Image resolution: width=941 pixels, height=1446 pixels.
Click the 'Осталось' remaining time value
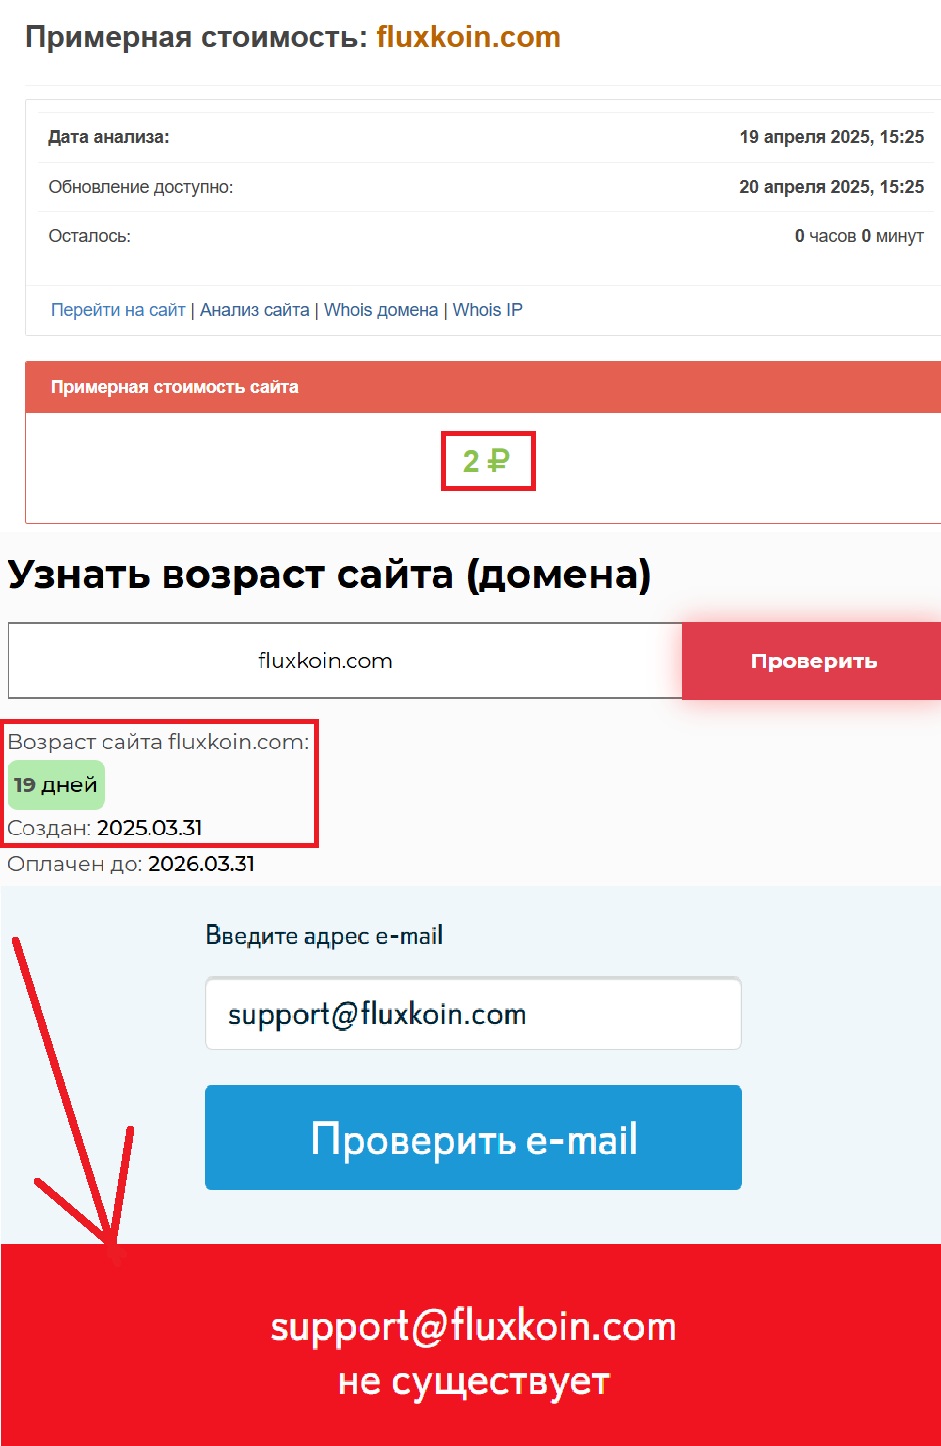pos(859,236)
